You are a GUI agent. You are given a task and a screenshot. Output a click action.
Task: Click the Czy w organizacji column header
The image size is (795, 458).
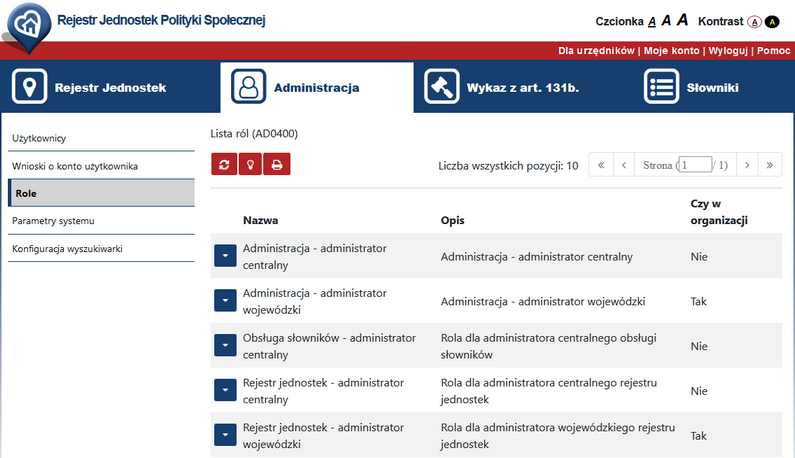click(x=719, y=212)
